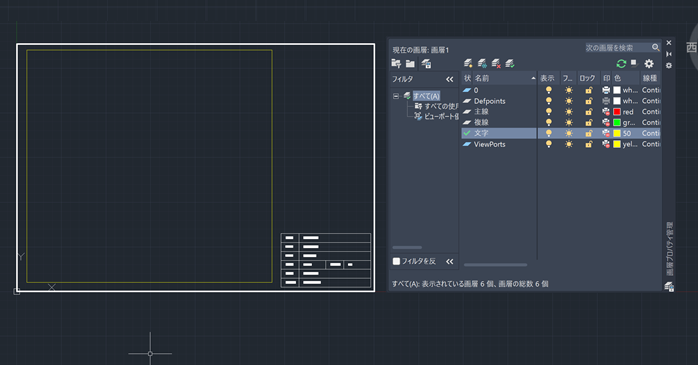Freeze the ViewPorts layer
698x365 pixels.
pos(568,144)
